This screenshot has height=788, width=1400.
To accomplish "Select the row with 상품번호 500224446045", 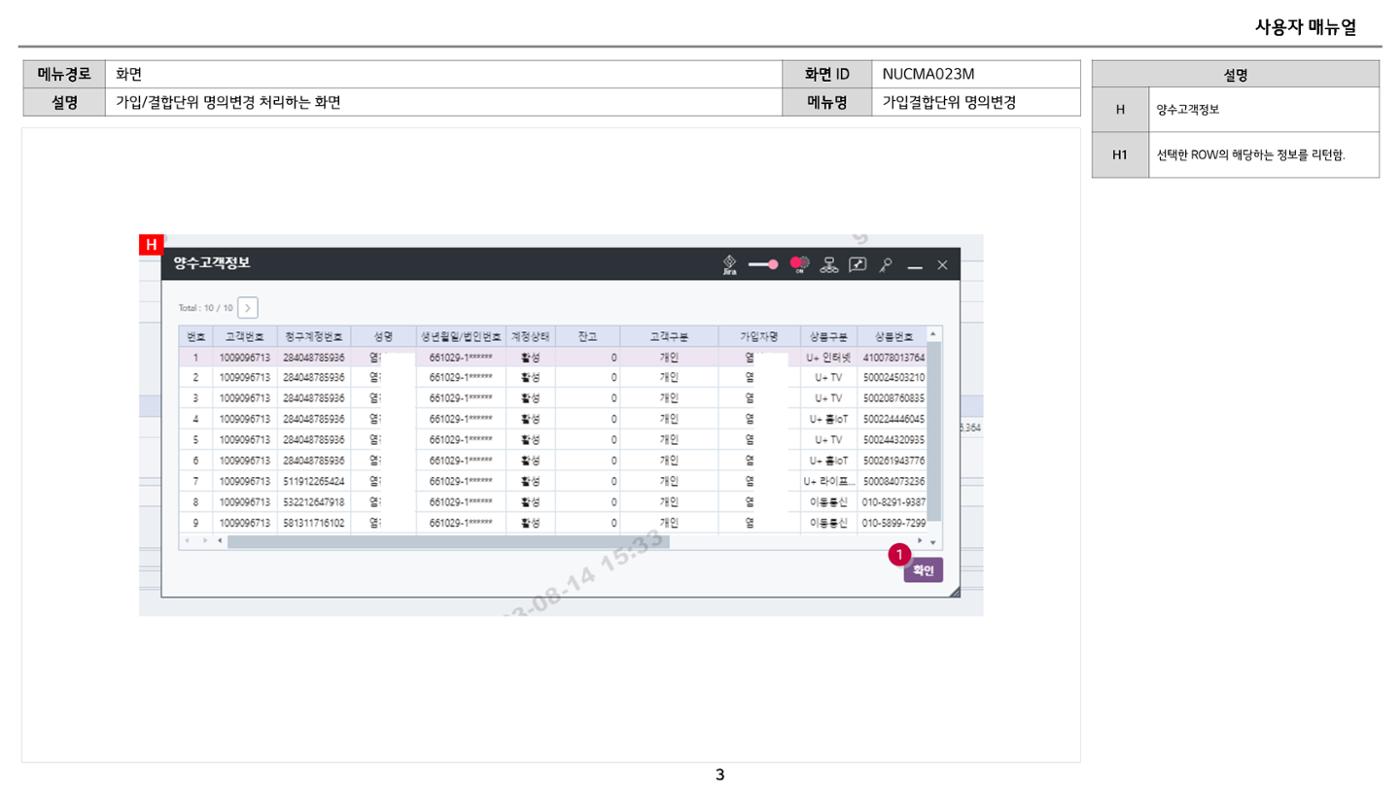I will (x=553, y=419).
